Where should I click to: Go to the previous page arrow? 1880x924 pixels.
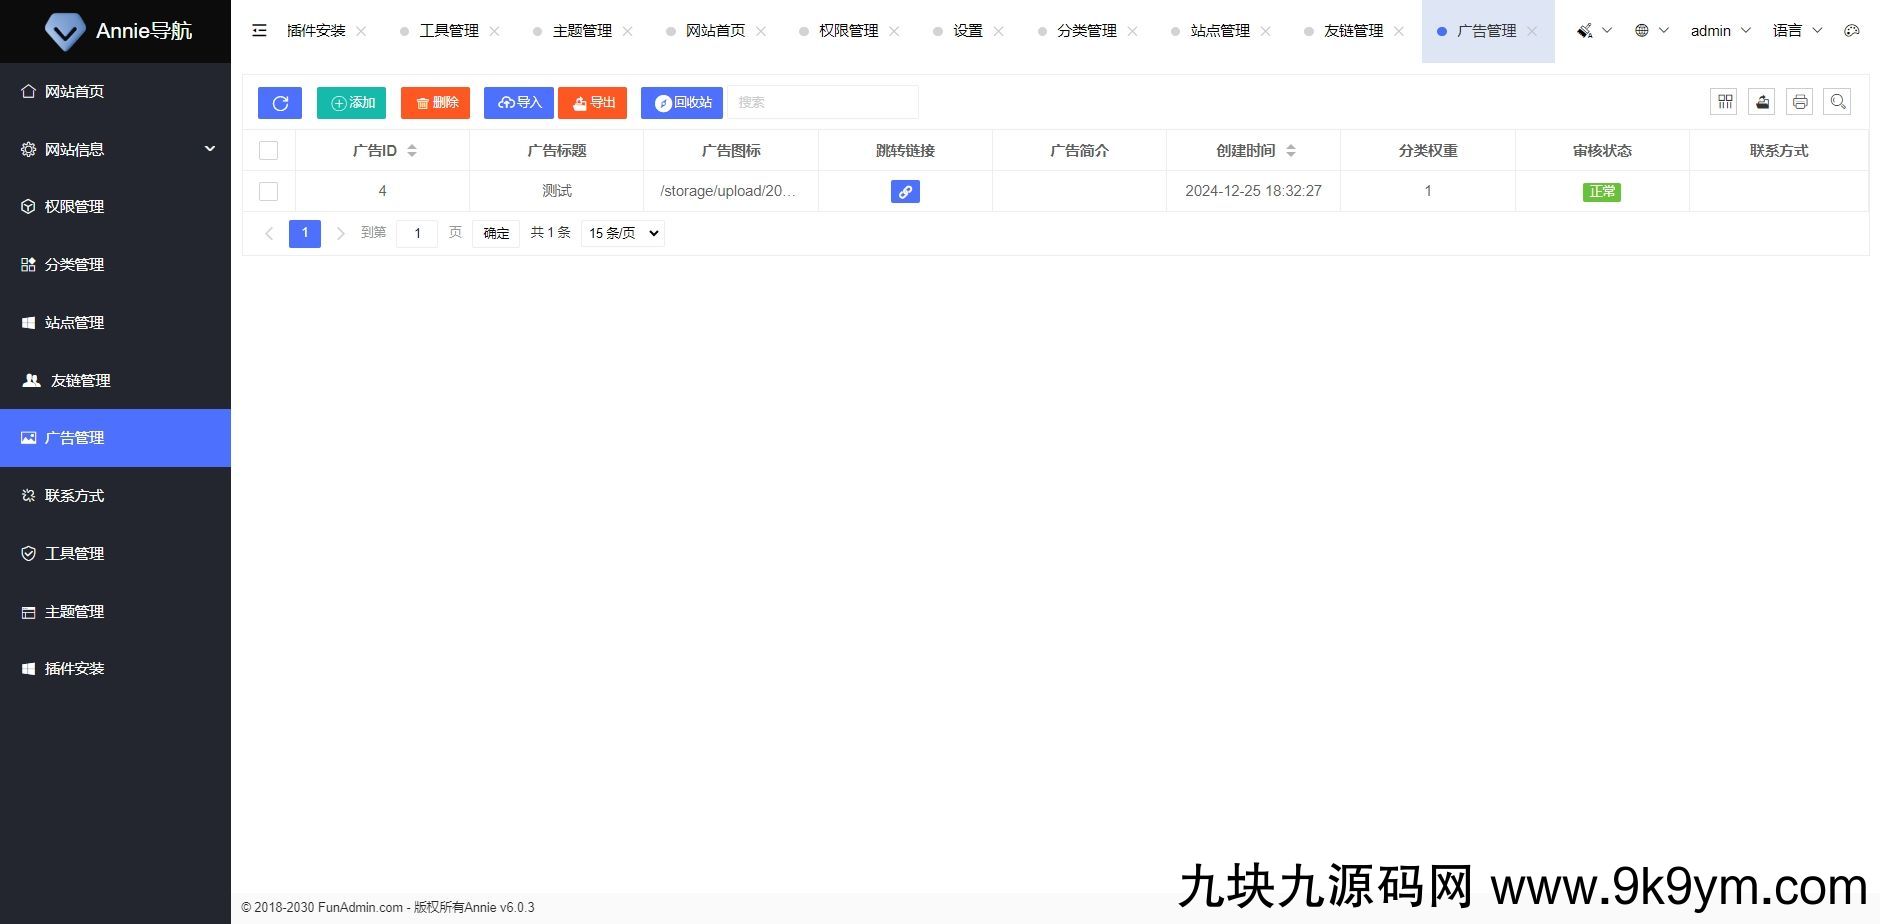click(x=269, y=233)
